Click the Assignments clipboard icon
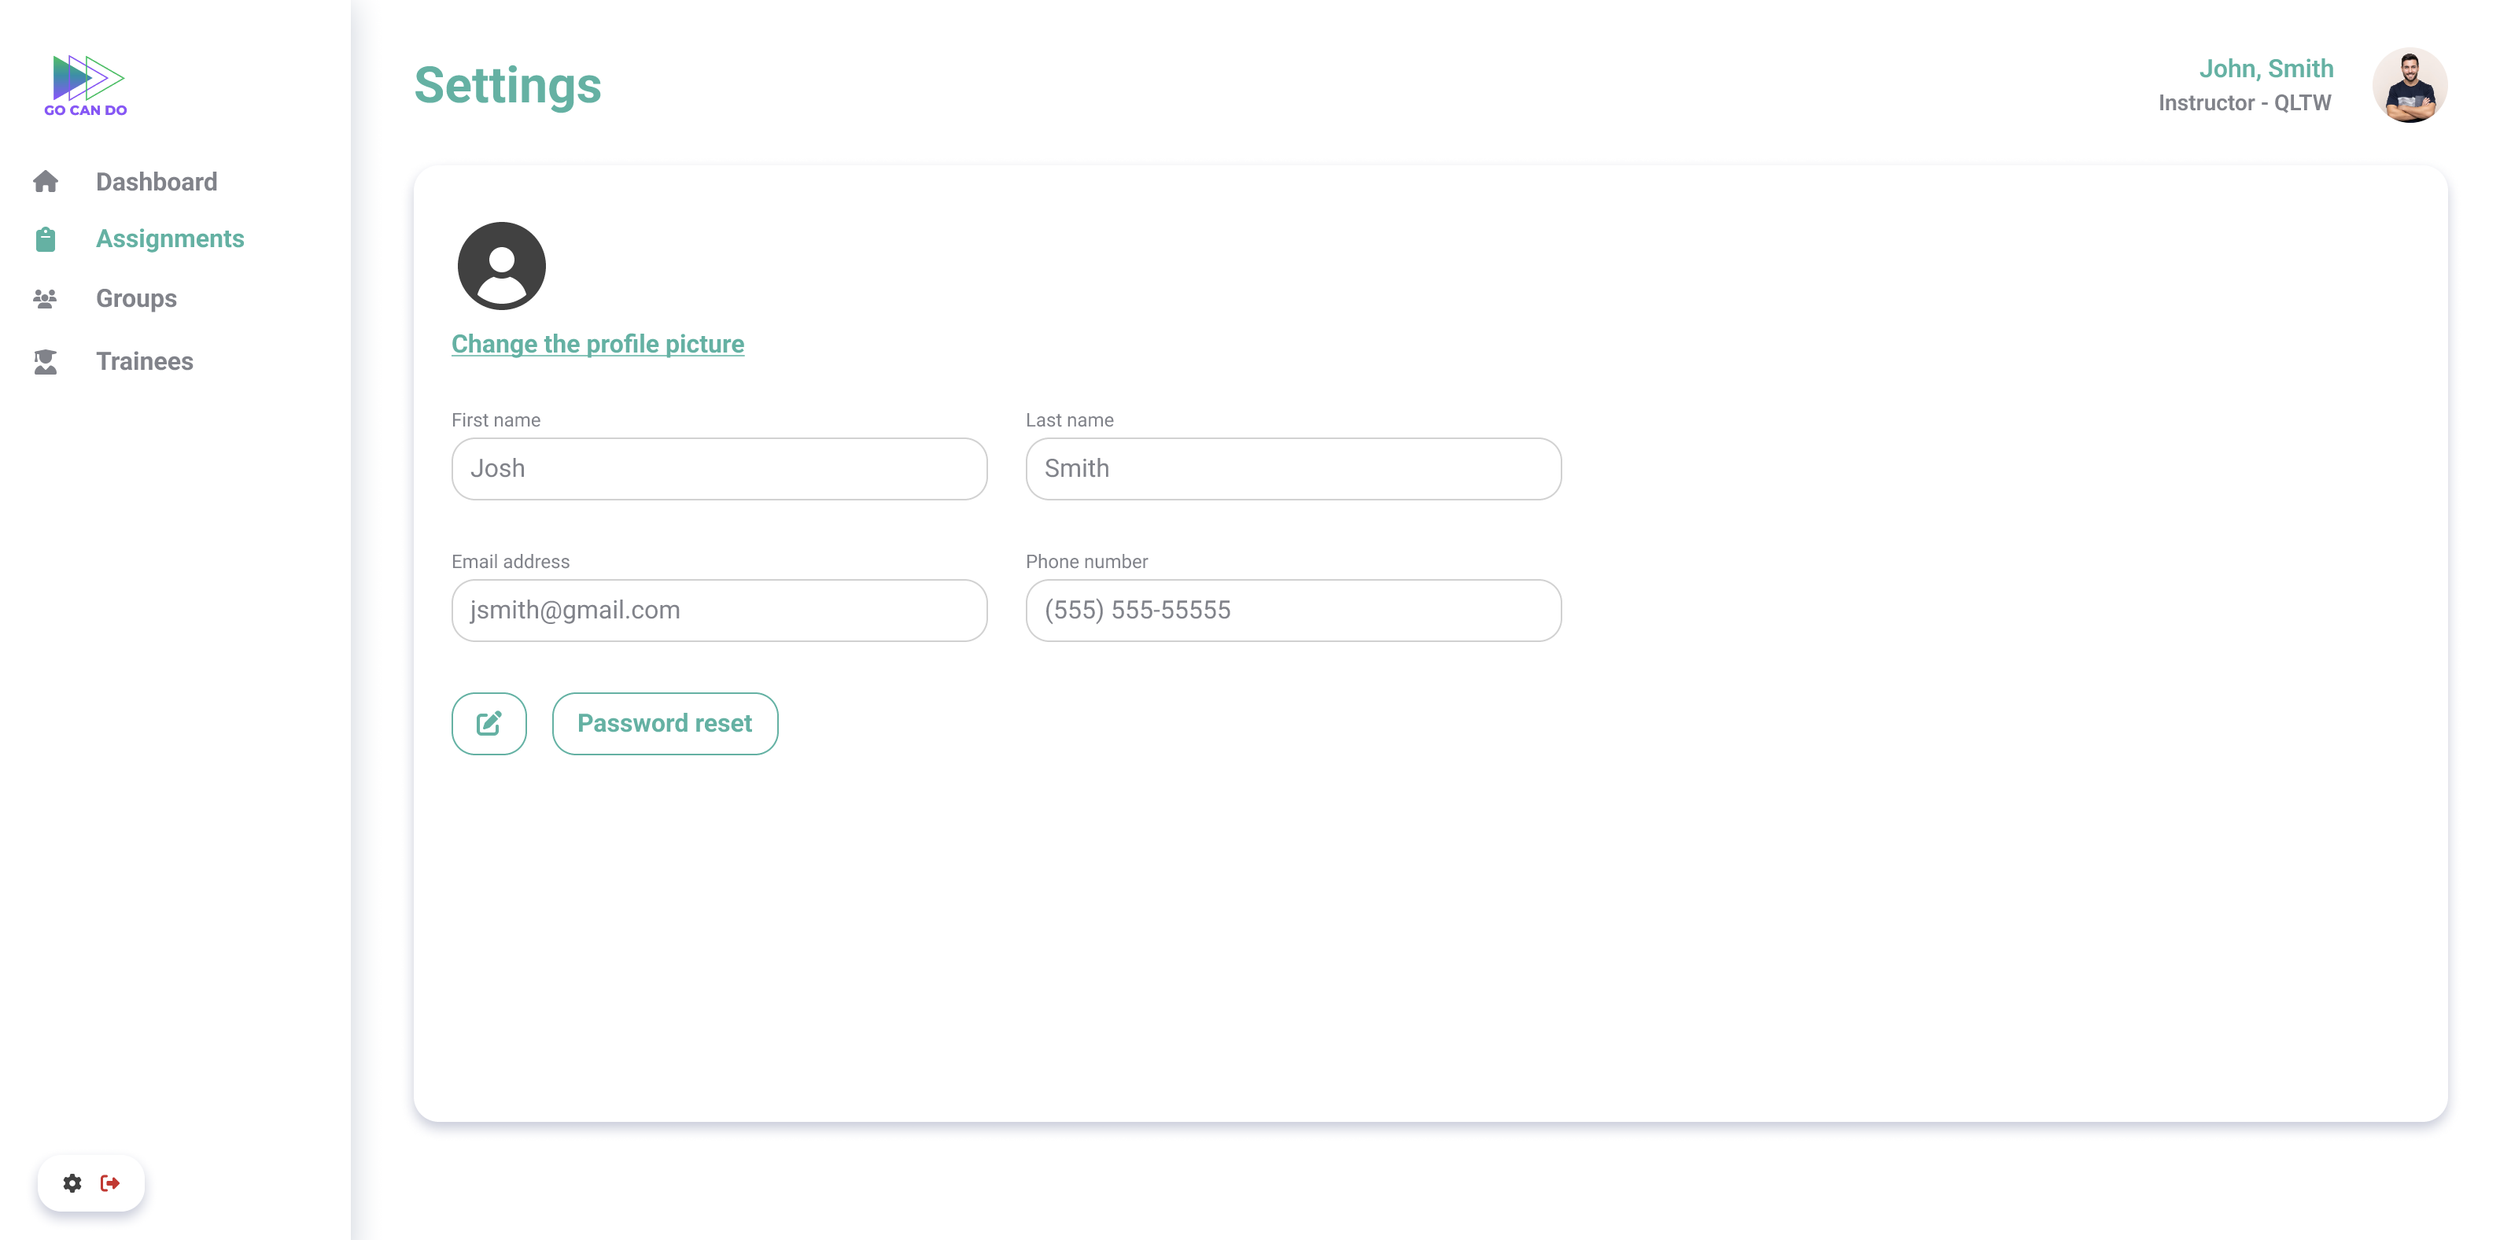 (x=45, y=239)
